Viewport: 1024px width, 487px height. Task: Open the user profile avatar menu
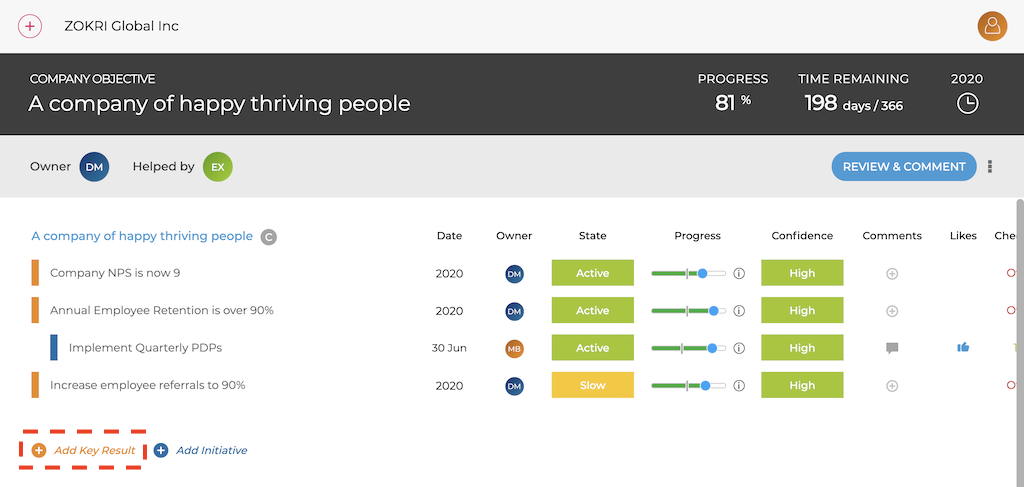pos(992,26)
